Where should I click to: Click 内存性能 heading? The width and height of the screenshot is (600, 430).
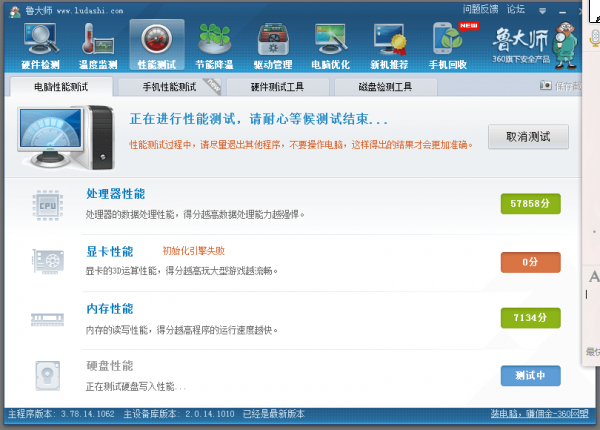110,309
